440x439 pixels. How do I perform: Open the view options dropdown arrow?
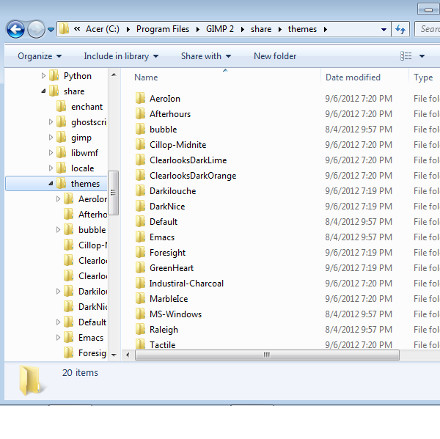click(x=422, y=56)
